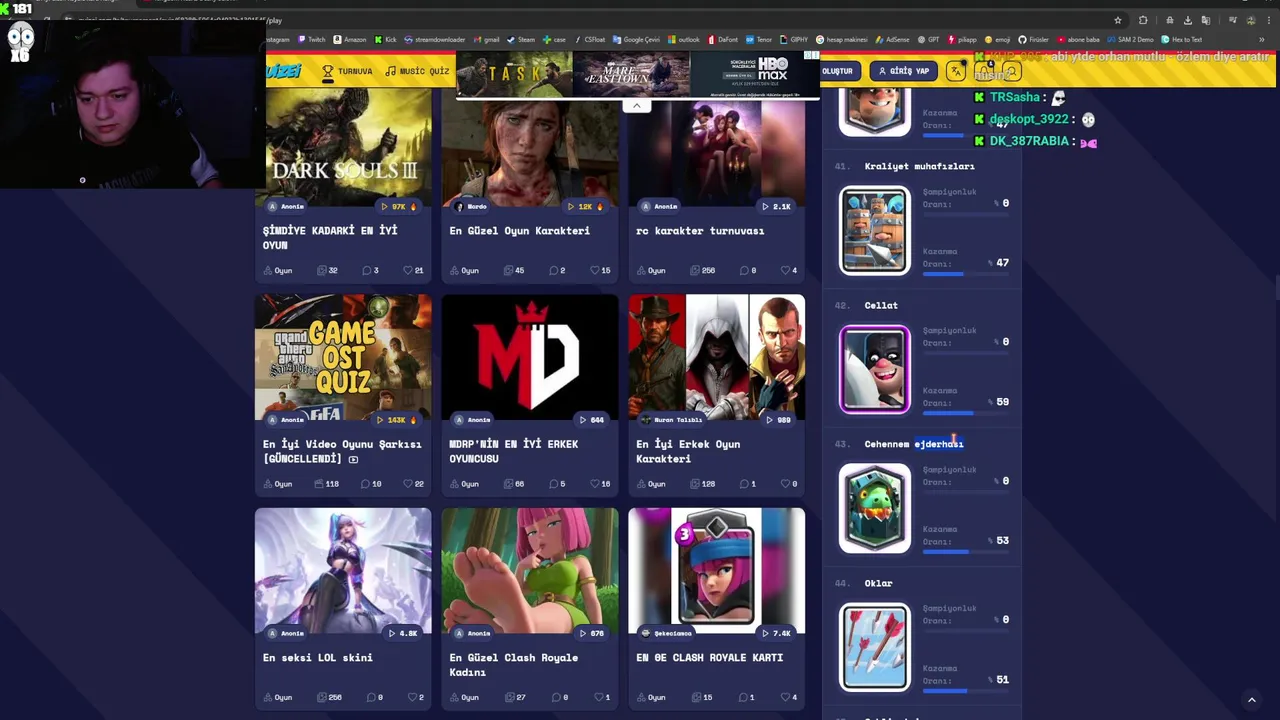Open En İyi Video Oyunu Şarkısı quiz title
Viewport: 1280px width, 720px height.
(342, 451)
